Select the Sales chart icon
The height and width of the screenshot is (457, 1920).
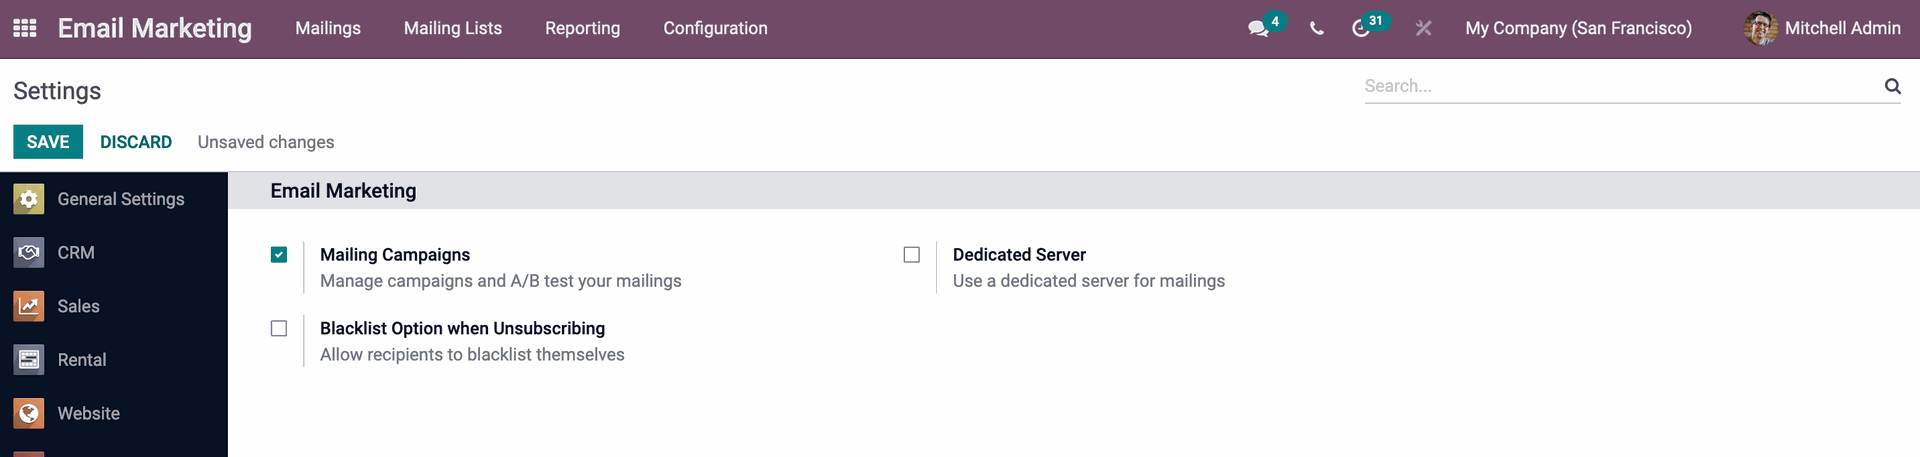pos(29,306)
